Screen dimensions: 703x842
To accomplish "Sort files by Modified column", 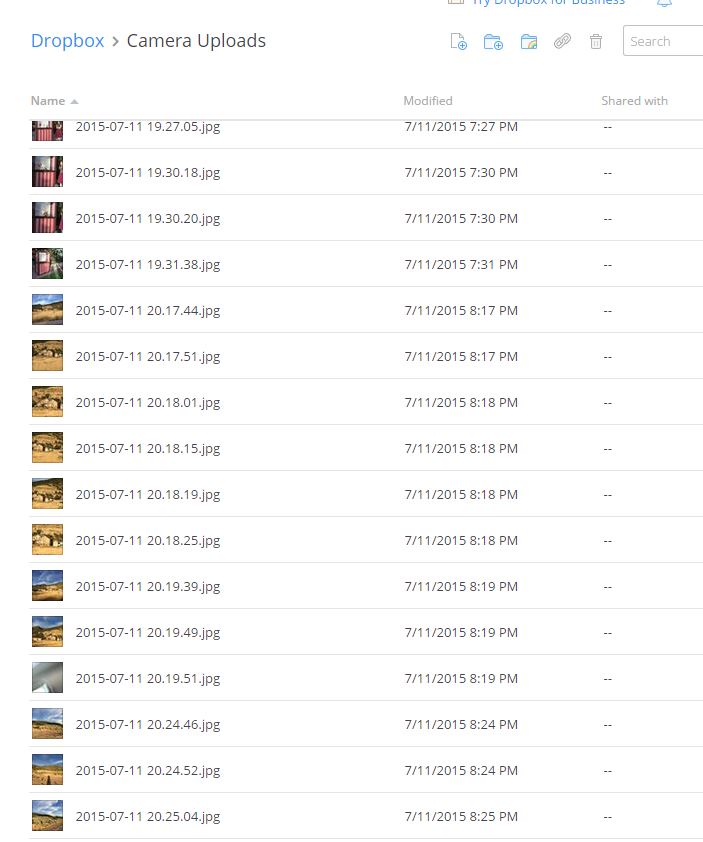I will pyautogui.click(x=427, y=100).
